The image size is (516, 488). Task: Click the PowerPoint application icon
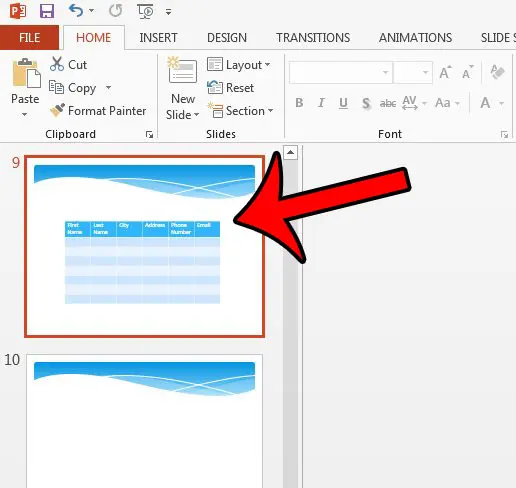18,11
